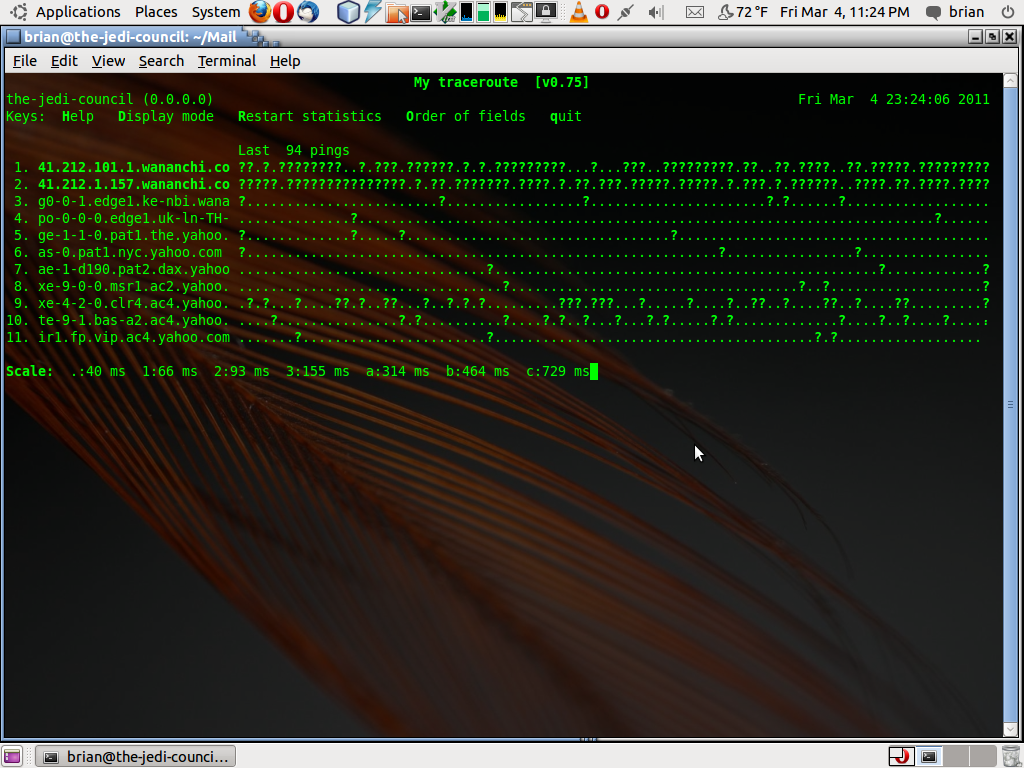Viewport: 1024px width, 768px height.
Task: Switch to second workspace with terminal
Action: pyautogui.click(x=928, y=756)
